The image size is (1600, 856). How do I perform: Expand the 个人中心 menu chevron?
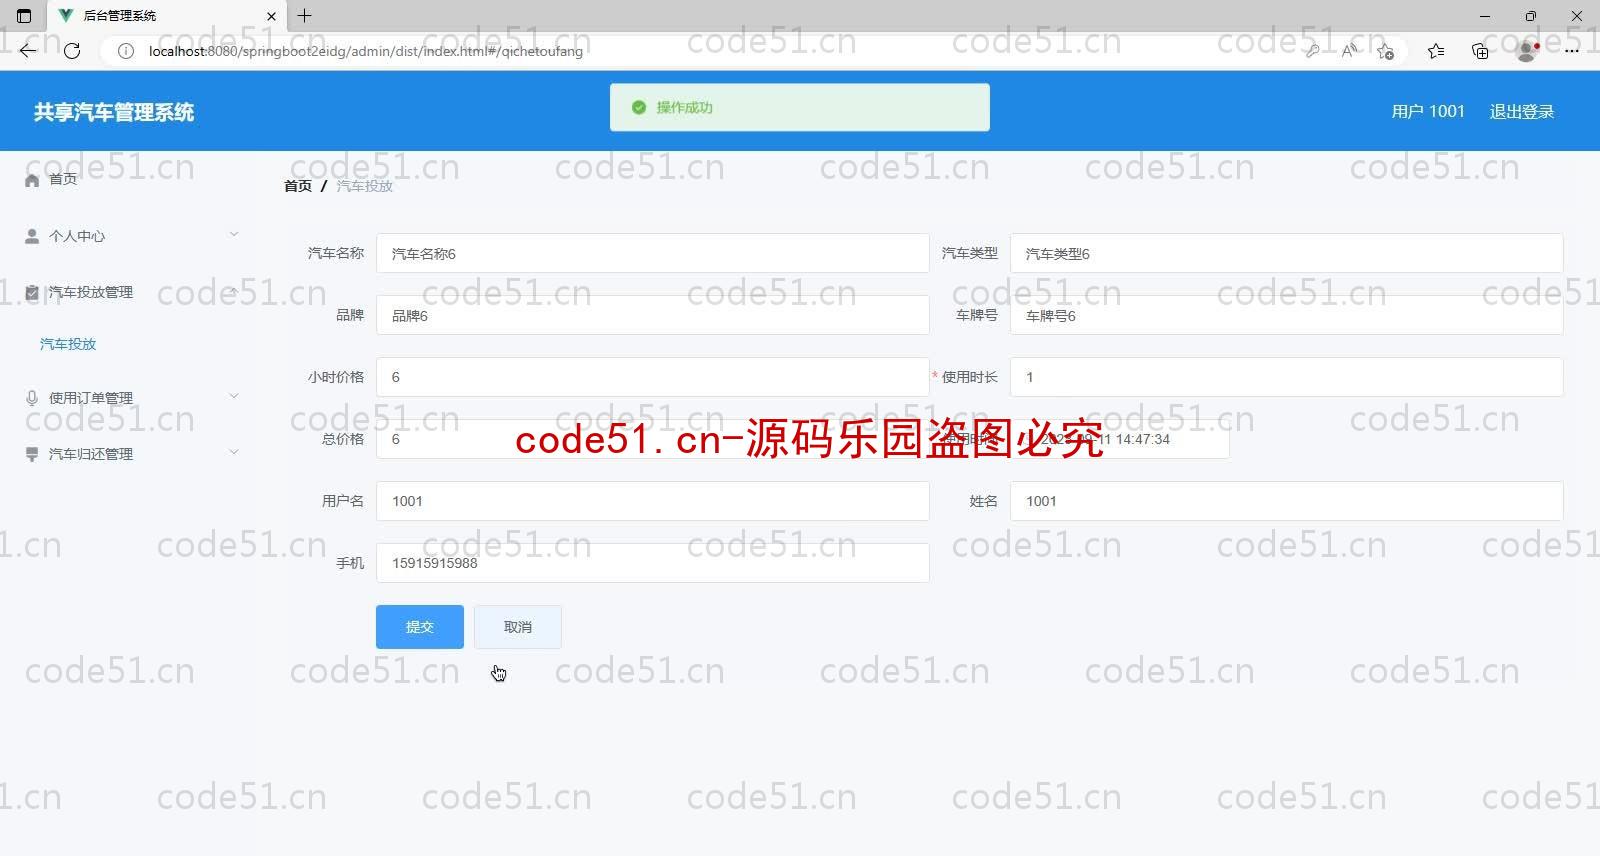tap(234, 235)
